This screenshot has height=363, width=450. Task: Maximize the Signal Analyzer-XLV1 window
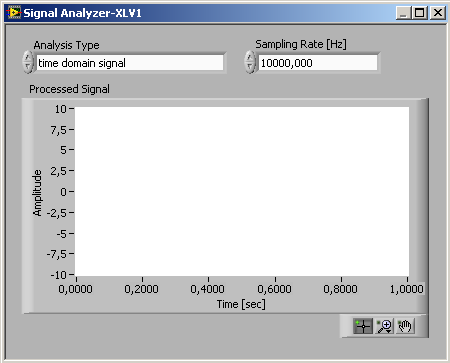(420, 13)
